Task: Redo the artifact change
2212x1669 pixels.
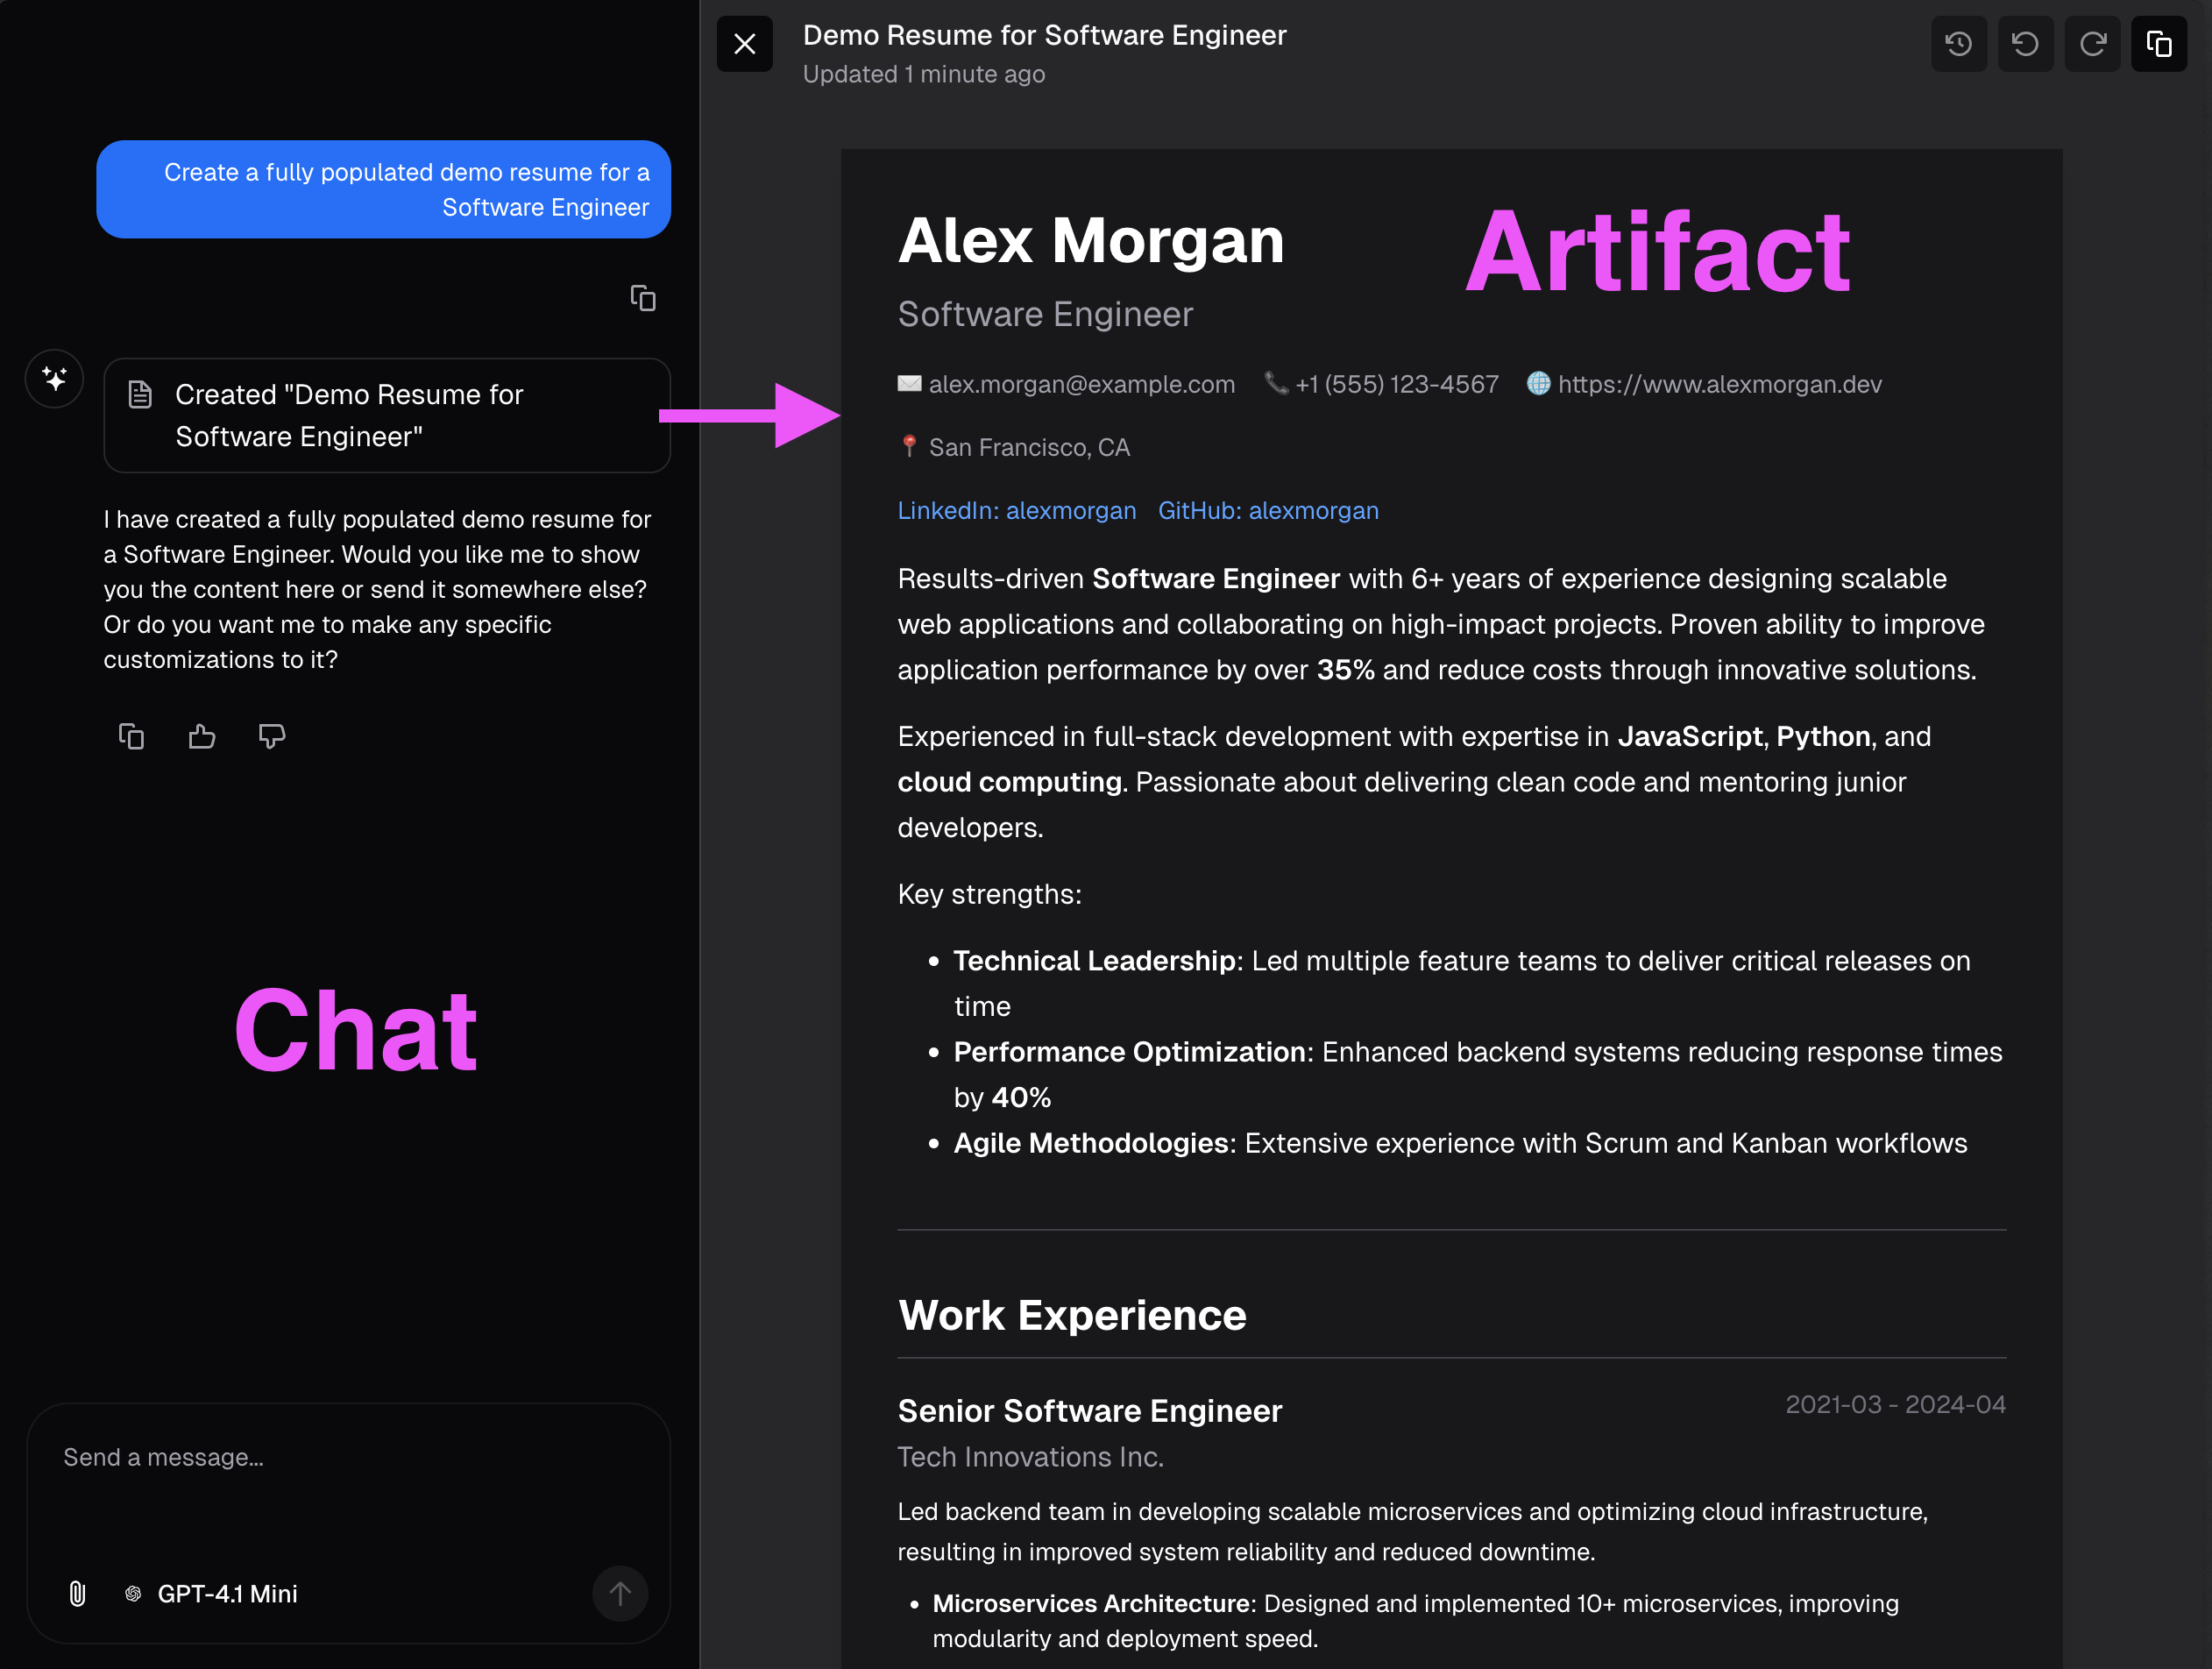Action: click(x=2093, y=44)
